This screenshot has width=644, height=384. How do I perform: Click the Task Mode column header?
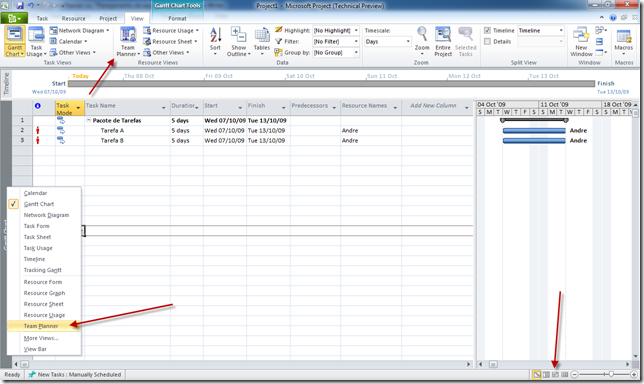coord(69,108)
